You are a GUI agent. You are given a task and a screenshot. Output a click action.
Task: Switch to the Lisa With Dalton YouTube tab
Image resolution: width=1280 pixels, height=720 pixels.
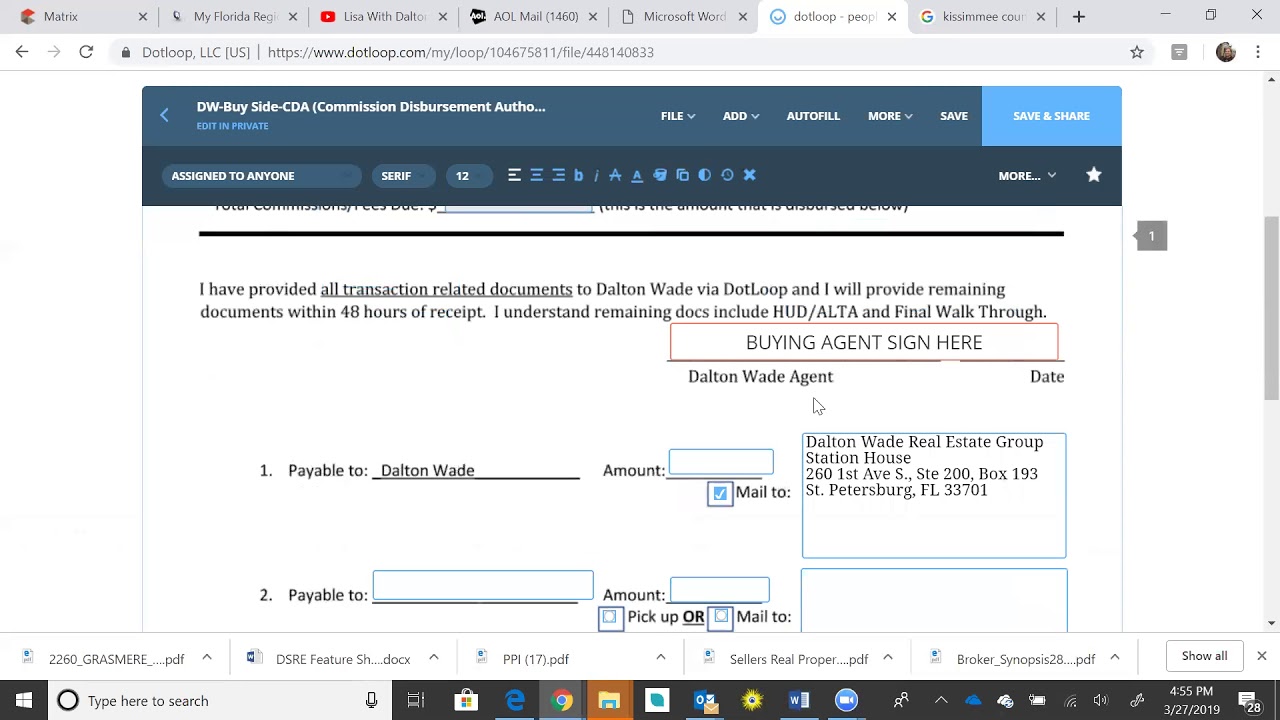(x=385, y=17)
